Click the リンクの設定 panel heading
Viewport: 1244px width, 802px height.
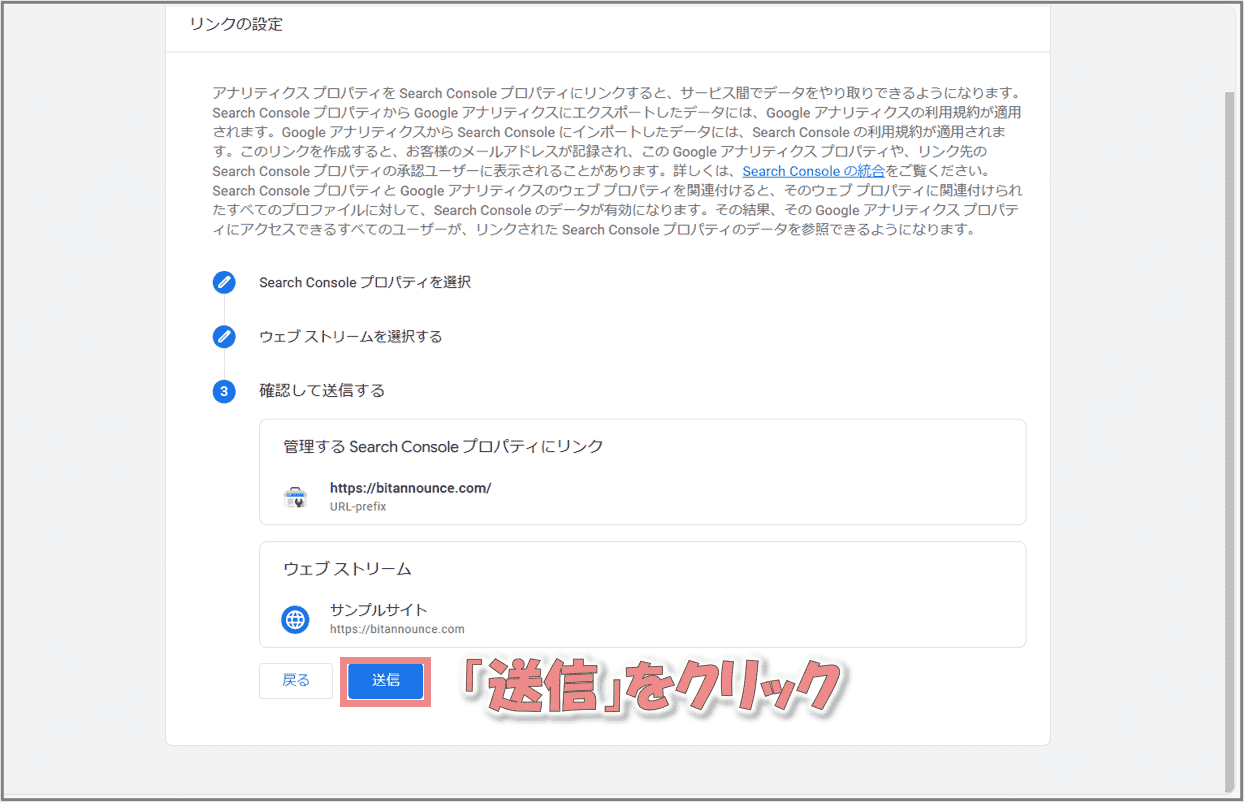click(x=236, y=24)
